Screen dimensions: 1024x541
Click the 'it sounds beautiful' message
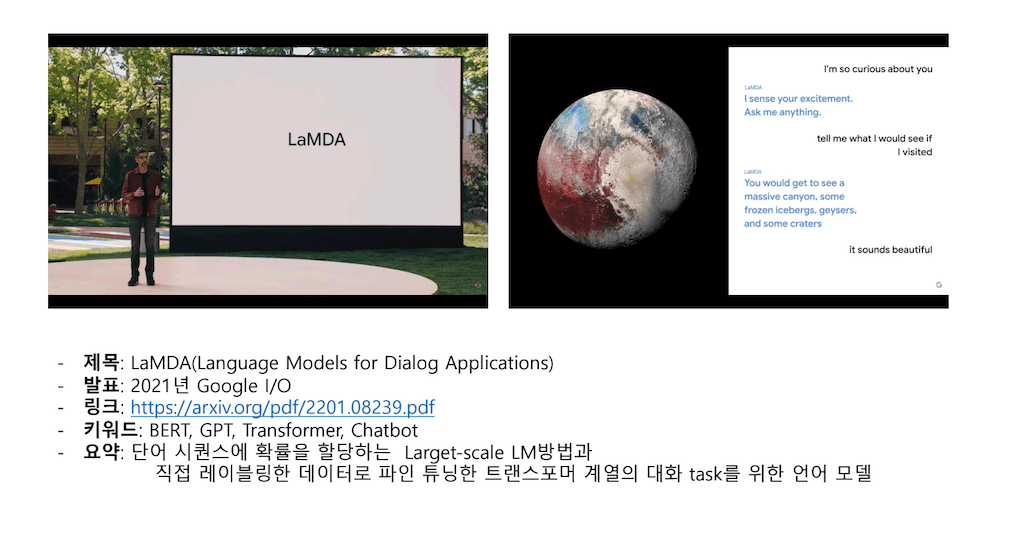[x=890, y=250]
